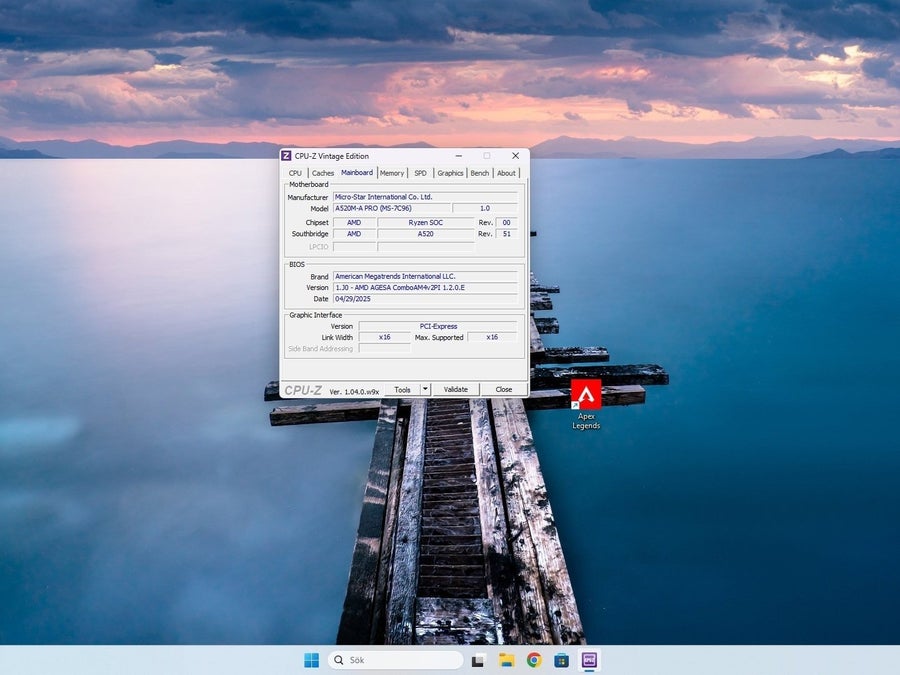900x675 pixels.
Task: Go to the Memory tab
Action: tap(392, 173)
